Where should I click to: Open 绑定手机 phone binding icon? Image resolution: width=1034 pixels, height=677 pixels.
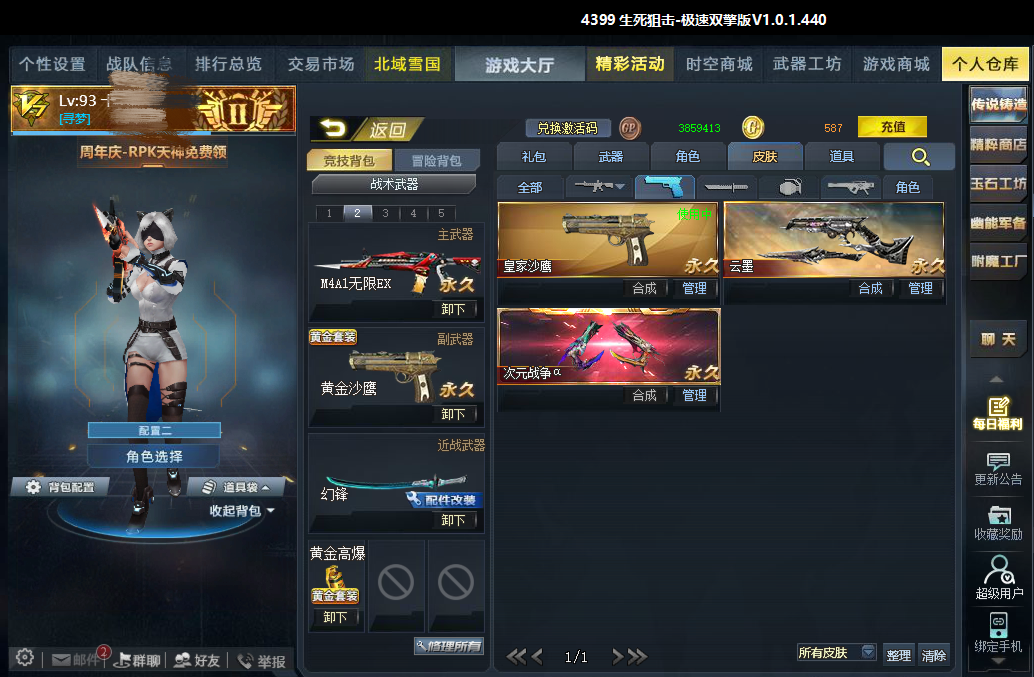[998, 633]
